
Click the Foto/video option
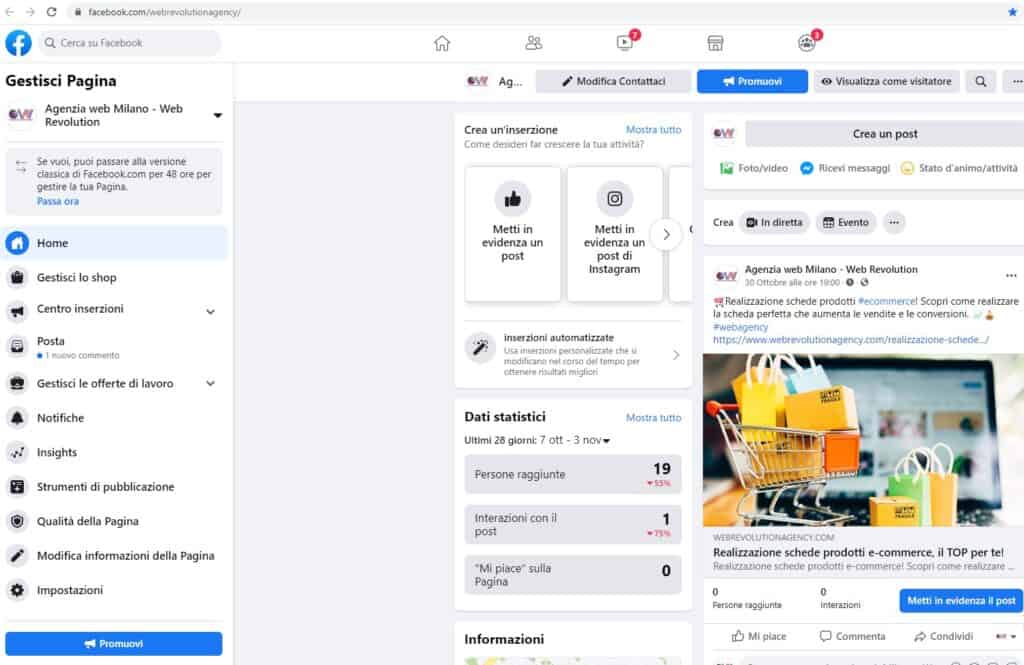click(754, 169)
